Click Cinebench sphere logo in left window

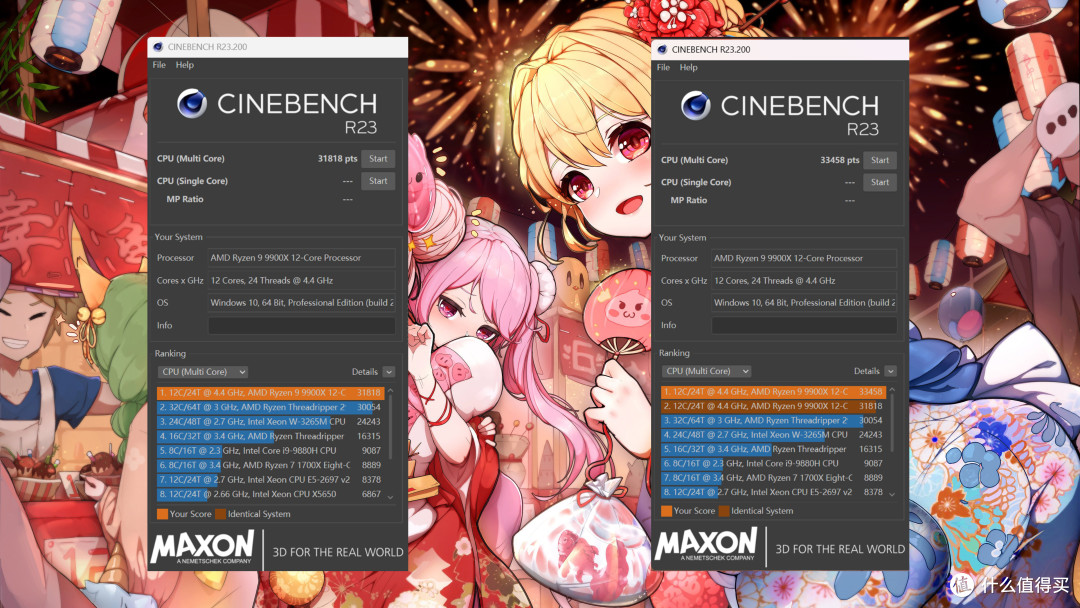(191, 104)
